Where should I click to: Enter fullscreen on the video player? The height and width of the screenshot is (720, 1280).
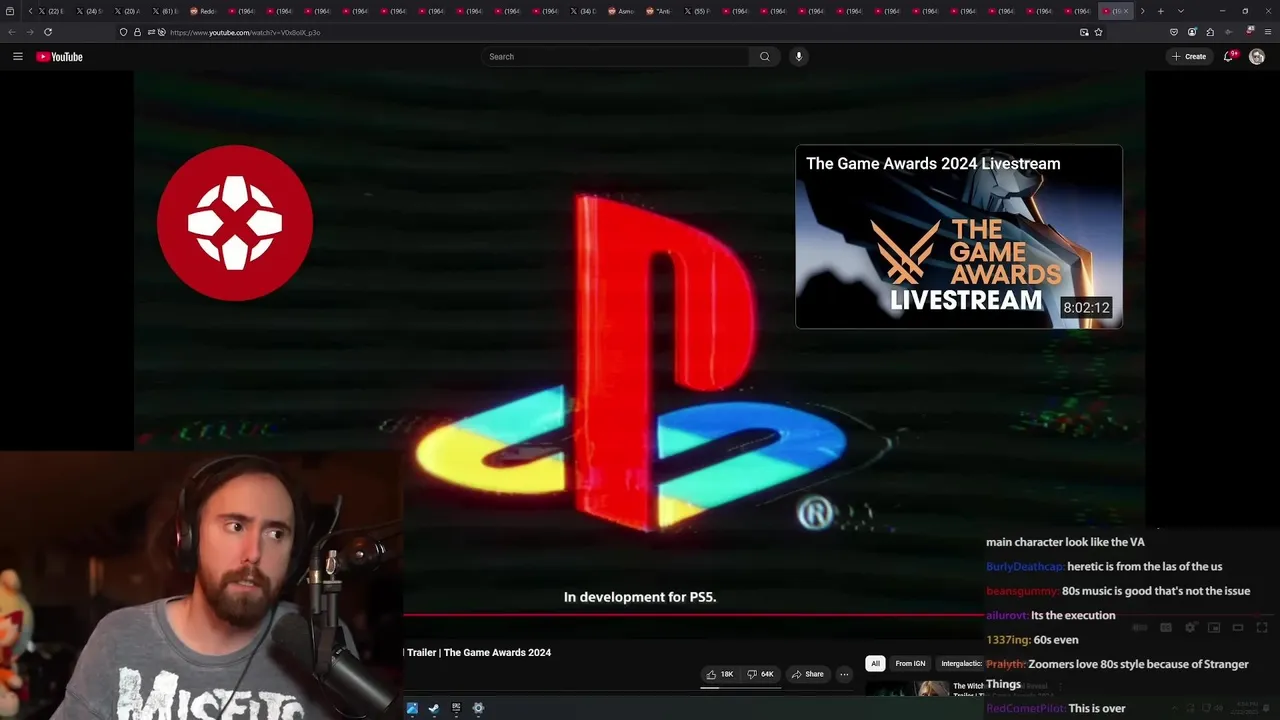[1262, 627]
